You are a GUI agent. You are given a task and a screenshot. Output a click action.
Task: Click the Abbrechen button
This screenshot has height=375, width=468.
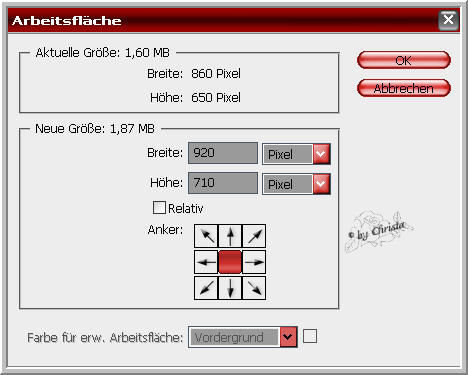tap(404, 88)
